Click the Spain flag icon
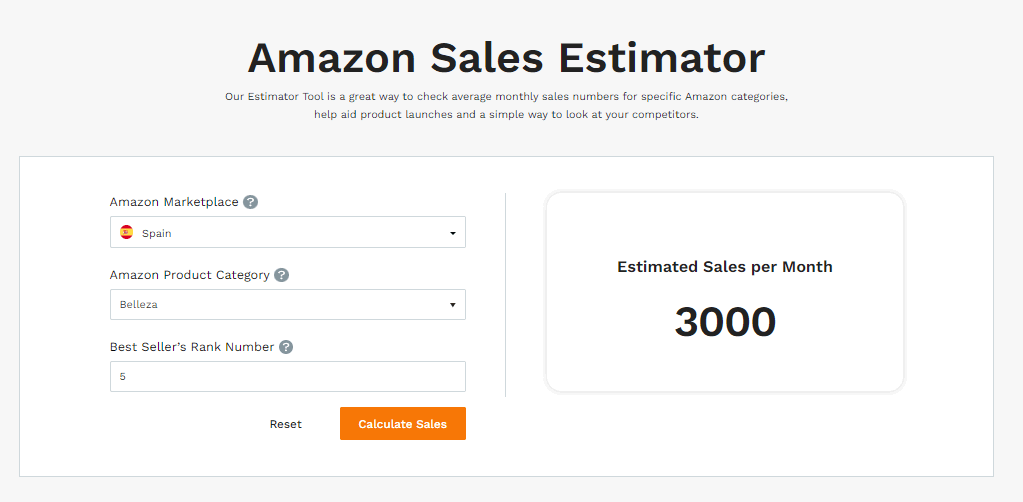Viewport: 1023px width, 502px height. tap(127, 232)
